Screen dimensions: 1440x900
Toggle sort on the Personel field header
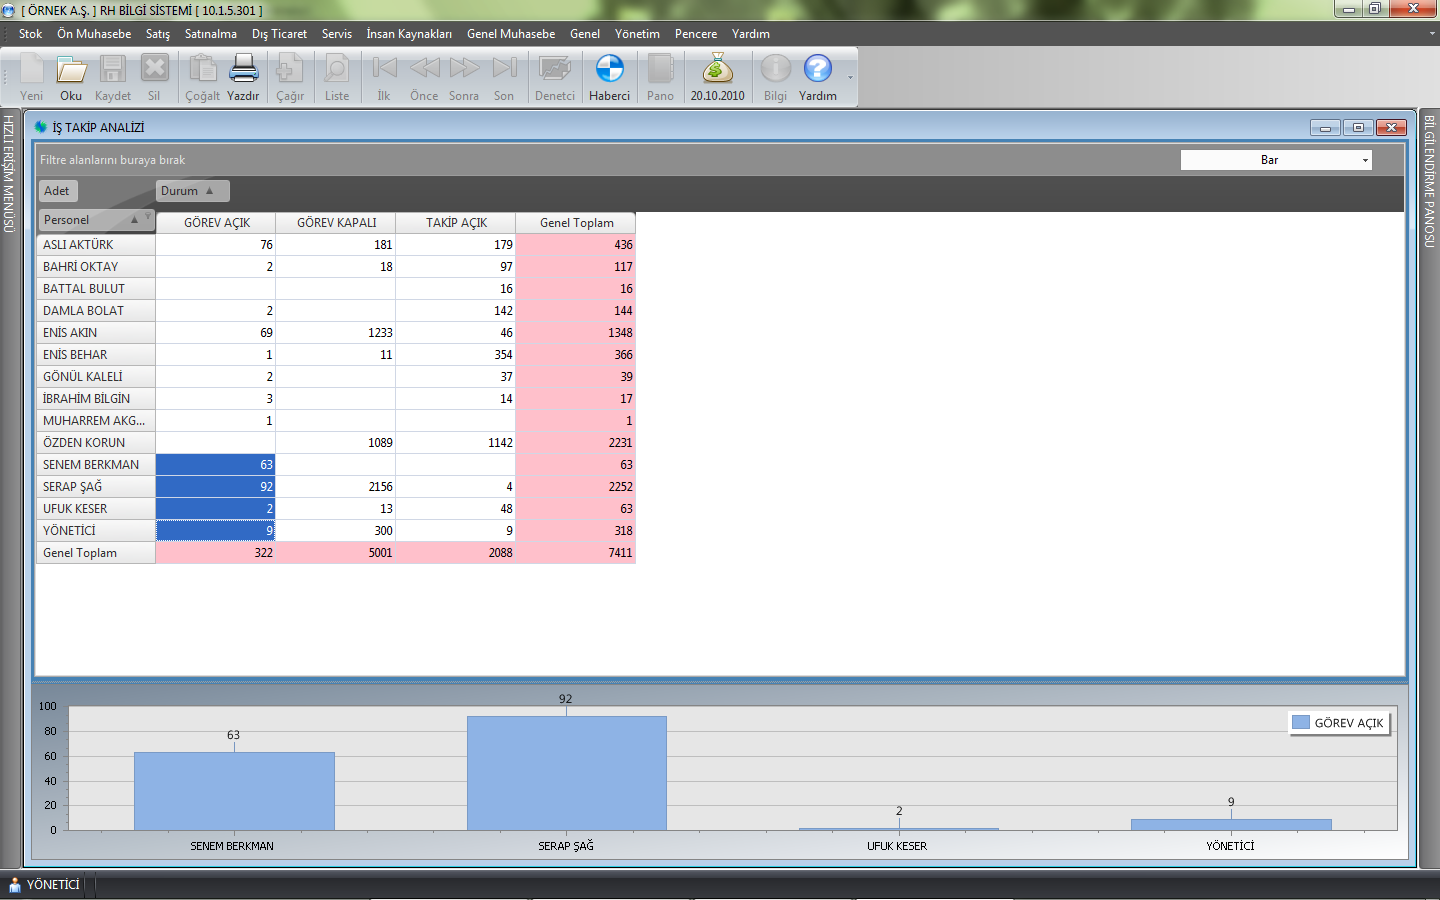(95, 220)
